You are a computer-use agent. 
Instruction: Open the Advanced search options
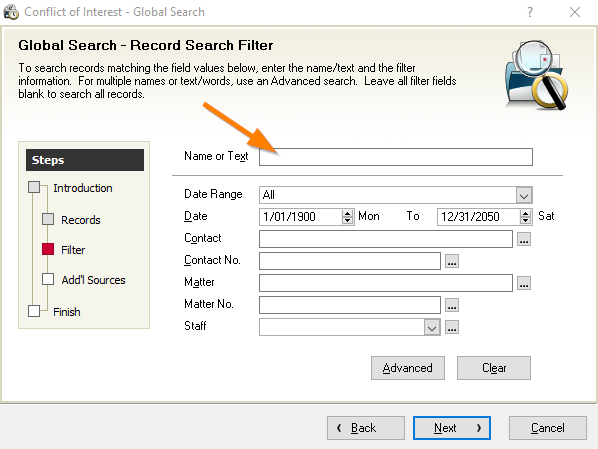pos(408,368)
